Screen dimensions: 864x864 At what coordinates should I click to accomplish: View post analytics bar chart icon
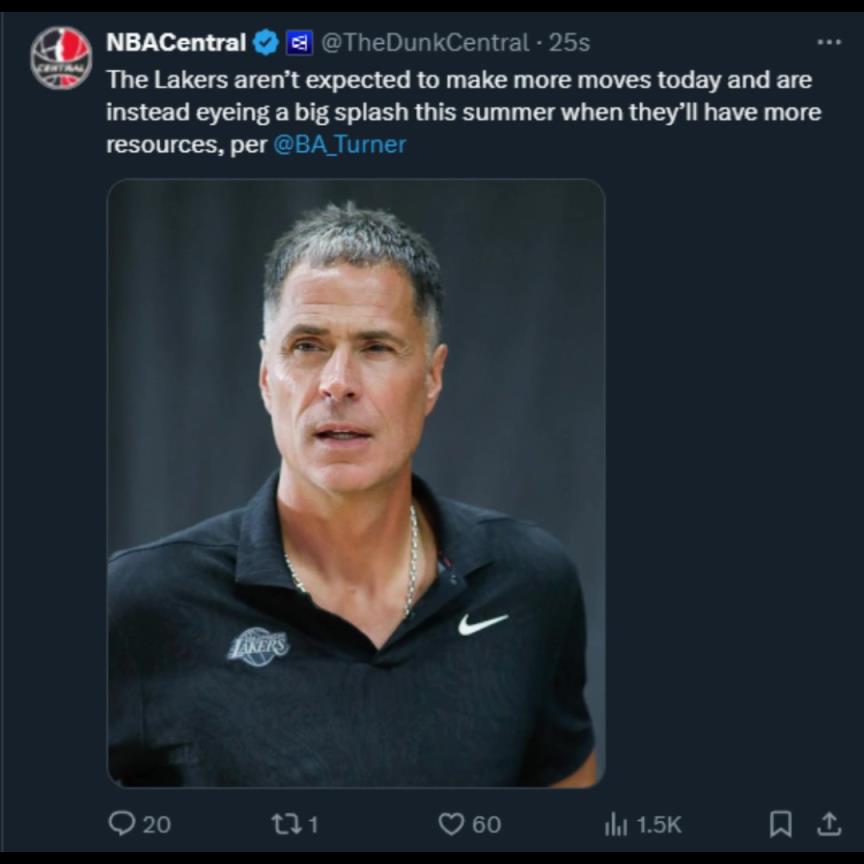pyautogui.click(x=615, y=823)
